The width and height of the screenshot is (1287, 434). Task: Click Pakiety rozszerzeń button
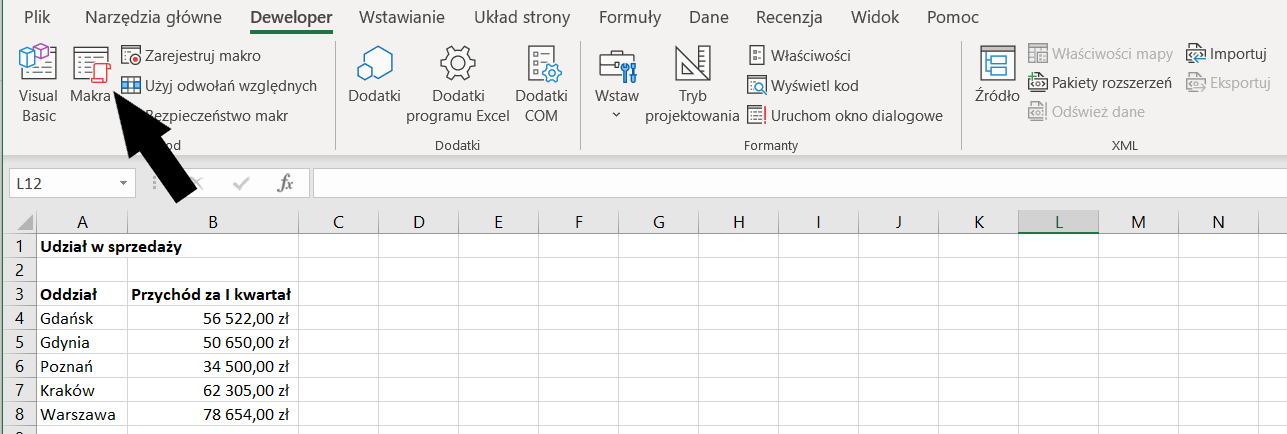click(1100, 83)
